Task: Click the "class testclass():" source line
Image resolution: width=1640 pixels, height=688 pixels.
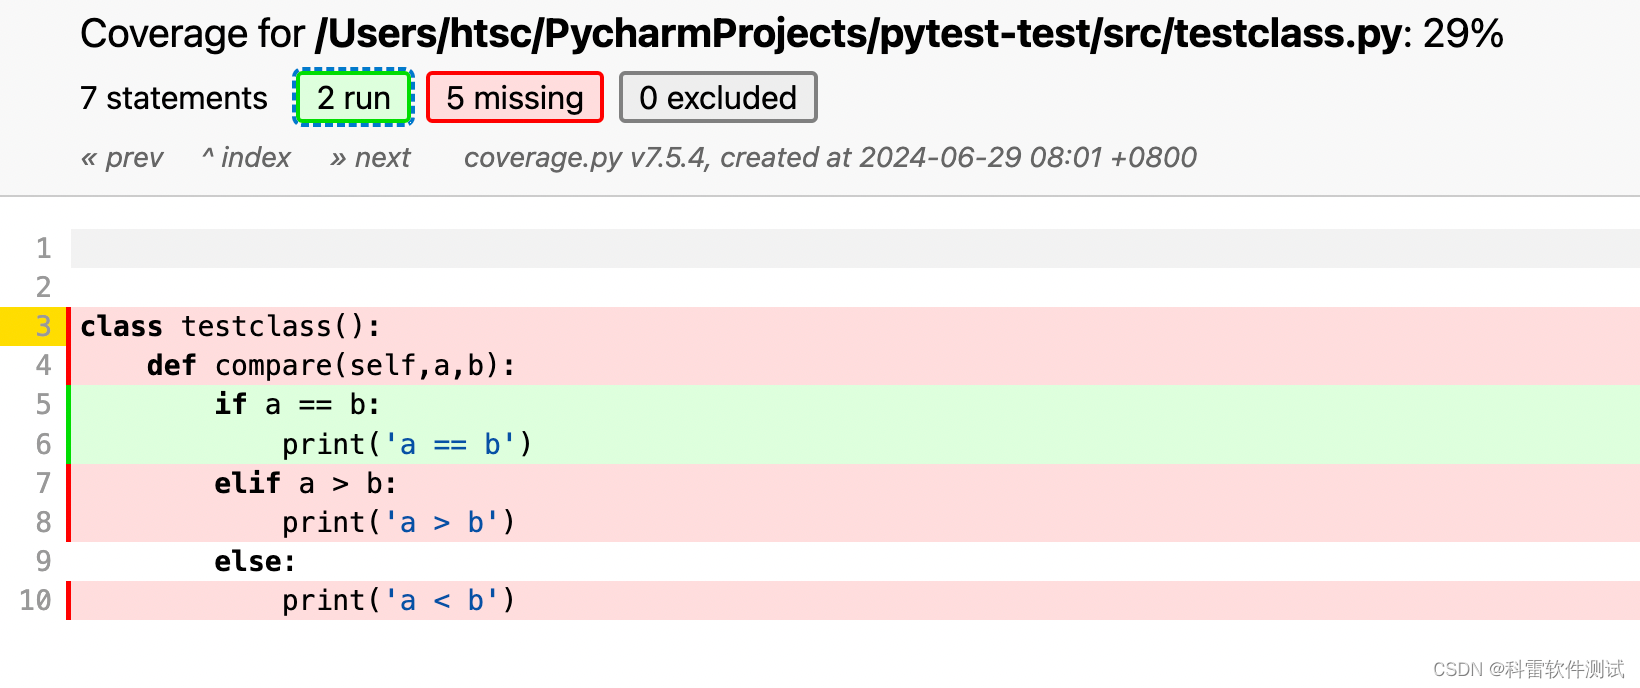Action: point(231,326)
